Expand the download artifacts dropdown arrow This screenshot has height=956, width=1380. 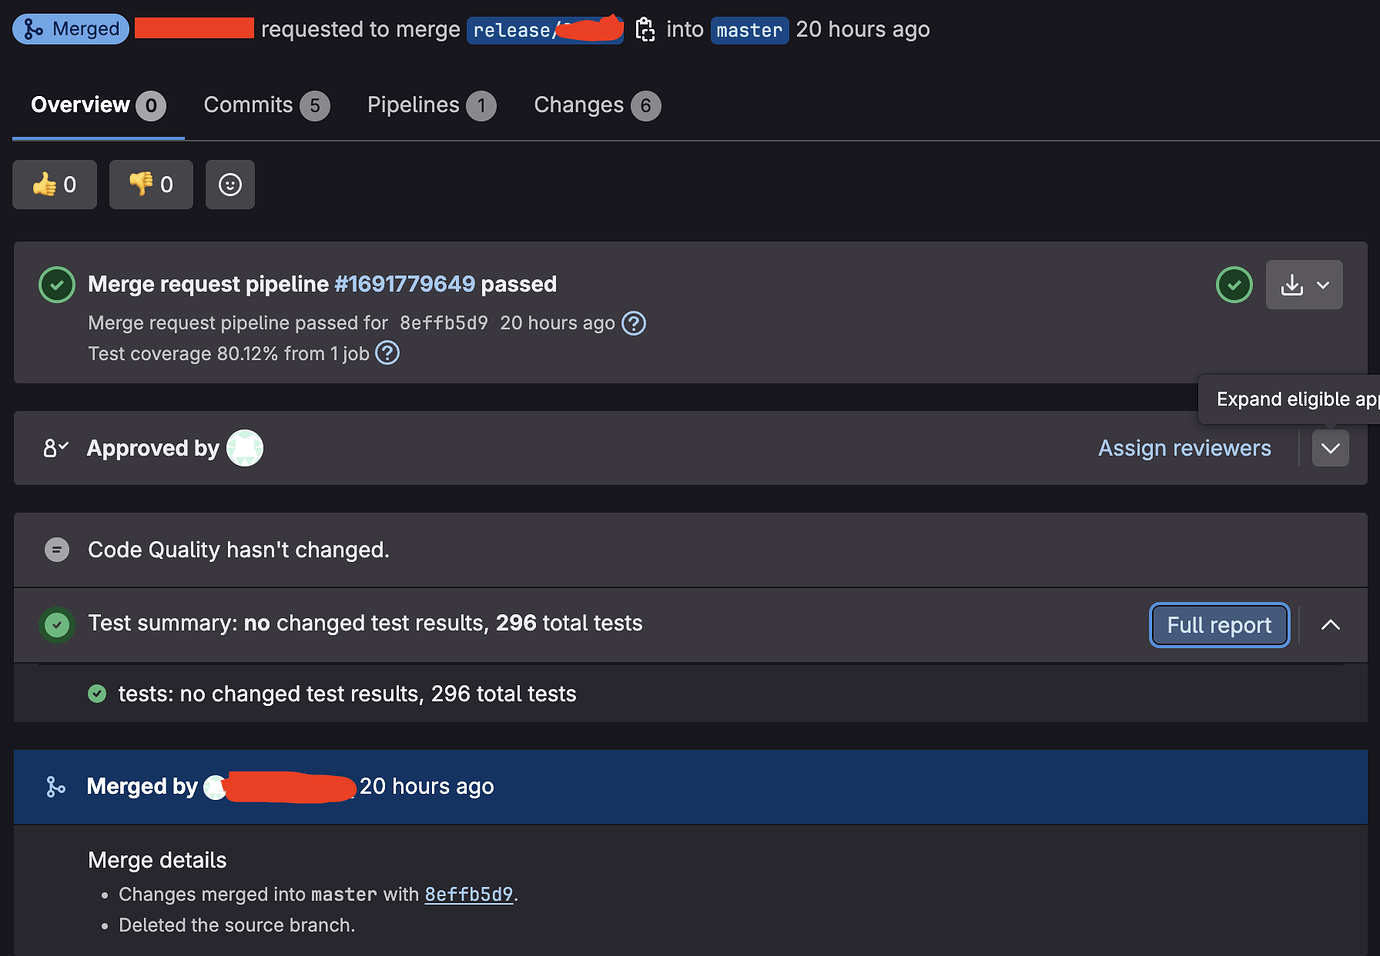pos(1322,284)
